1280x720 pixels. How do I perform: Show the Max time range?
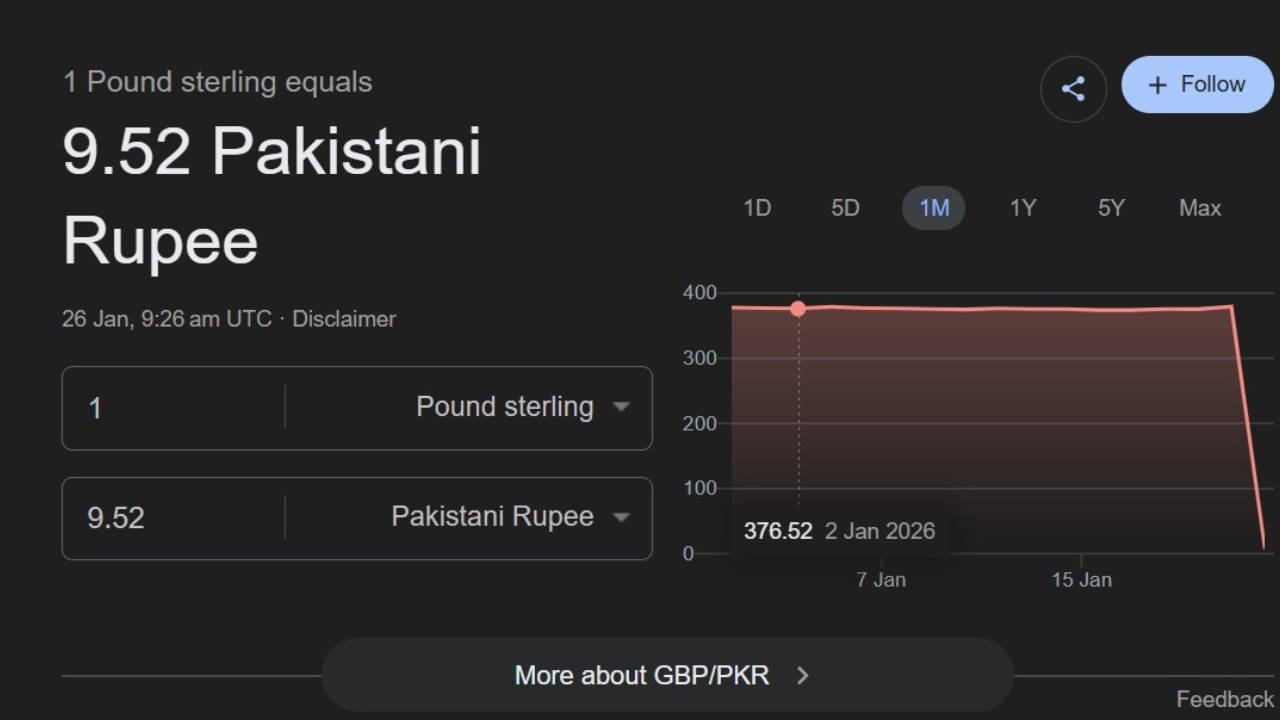pyautogui.click(x=1200, y=208)
